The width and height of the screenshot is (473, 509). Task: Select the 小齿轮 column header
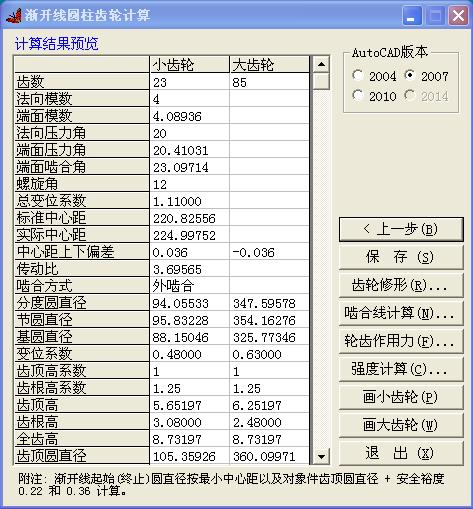[189, 65]
